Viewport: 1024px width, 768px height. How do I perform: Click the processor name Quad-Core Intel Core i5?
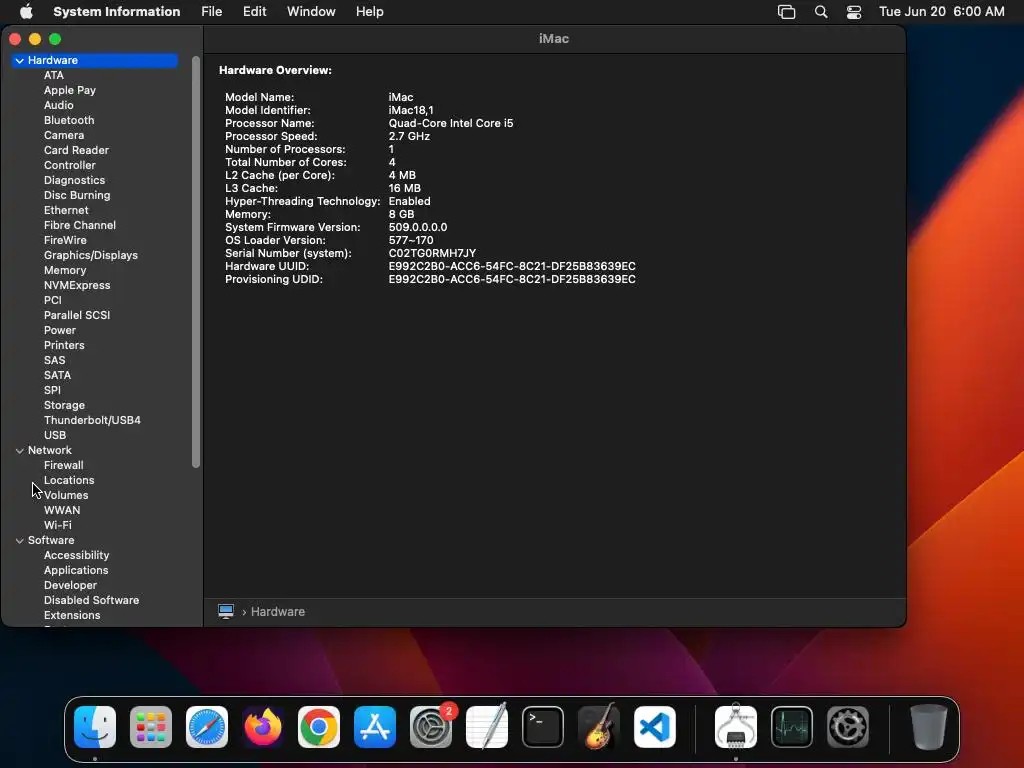click(451, 123)
